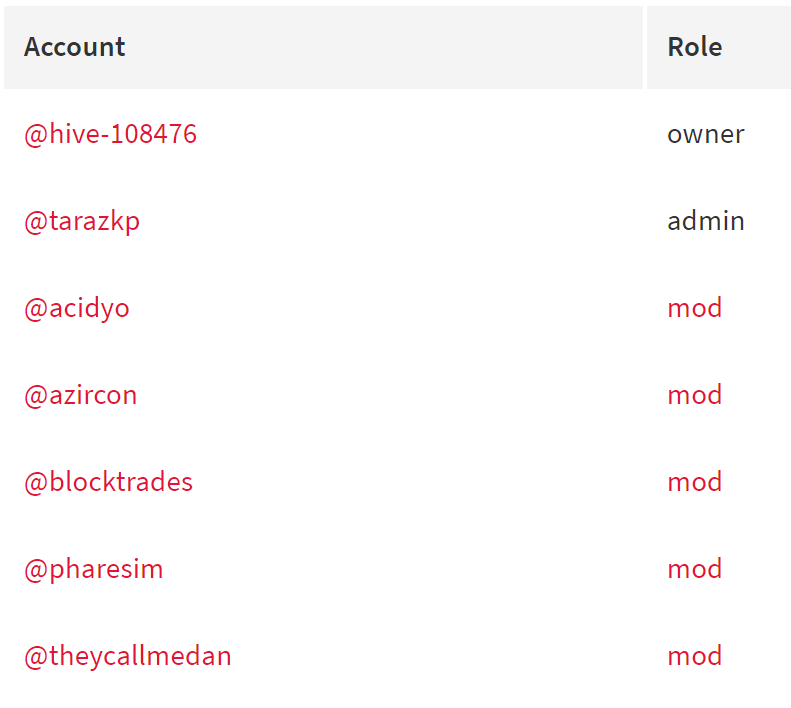The width and height of the screenshot is (791, 708).
Task: Open the @hive-108476 account link
Action: click(110, 134)
